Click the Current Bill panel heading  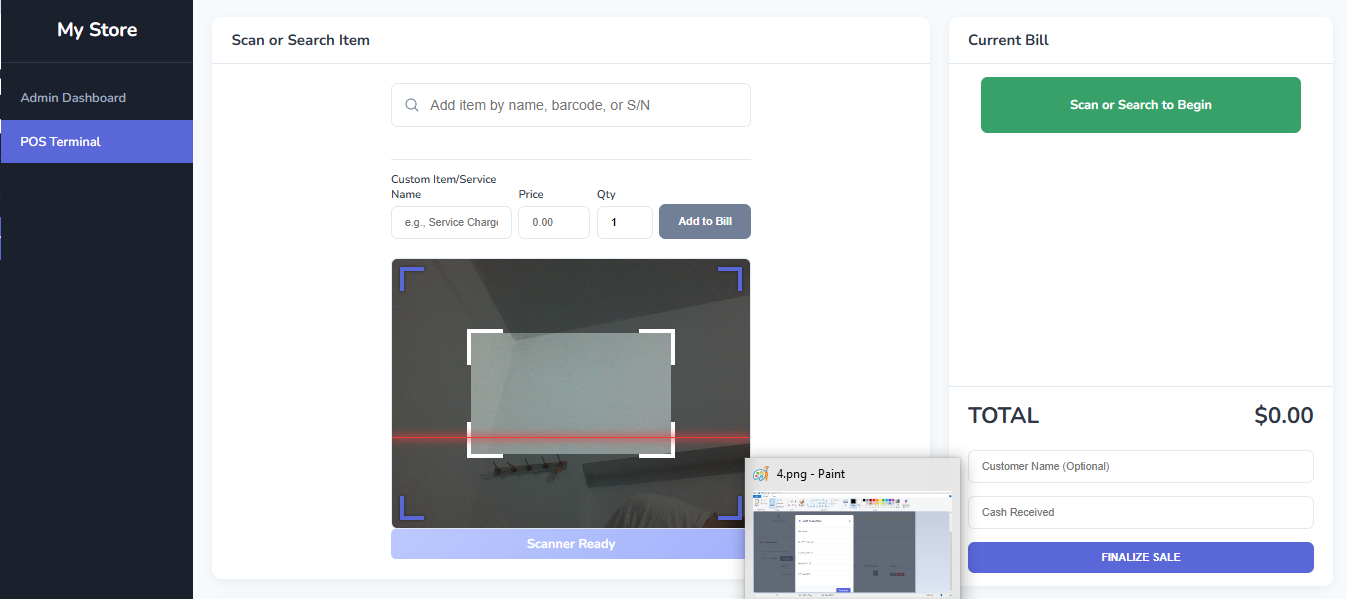(x=1008, y=41)
